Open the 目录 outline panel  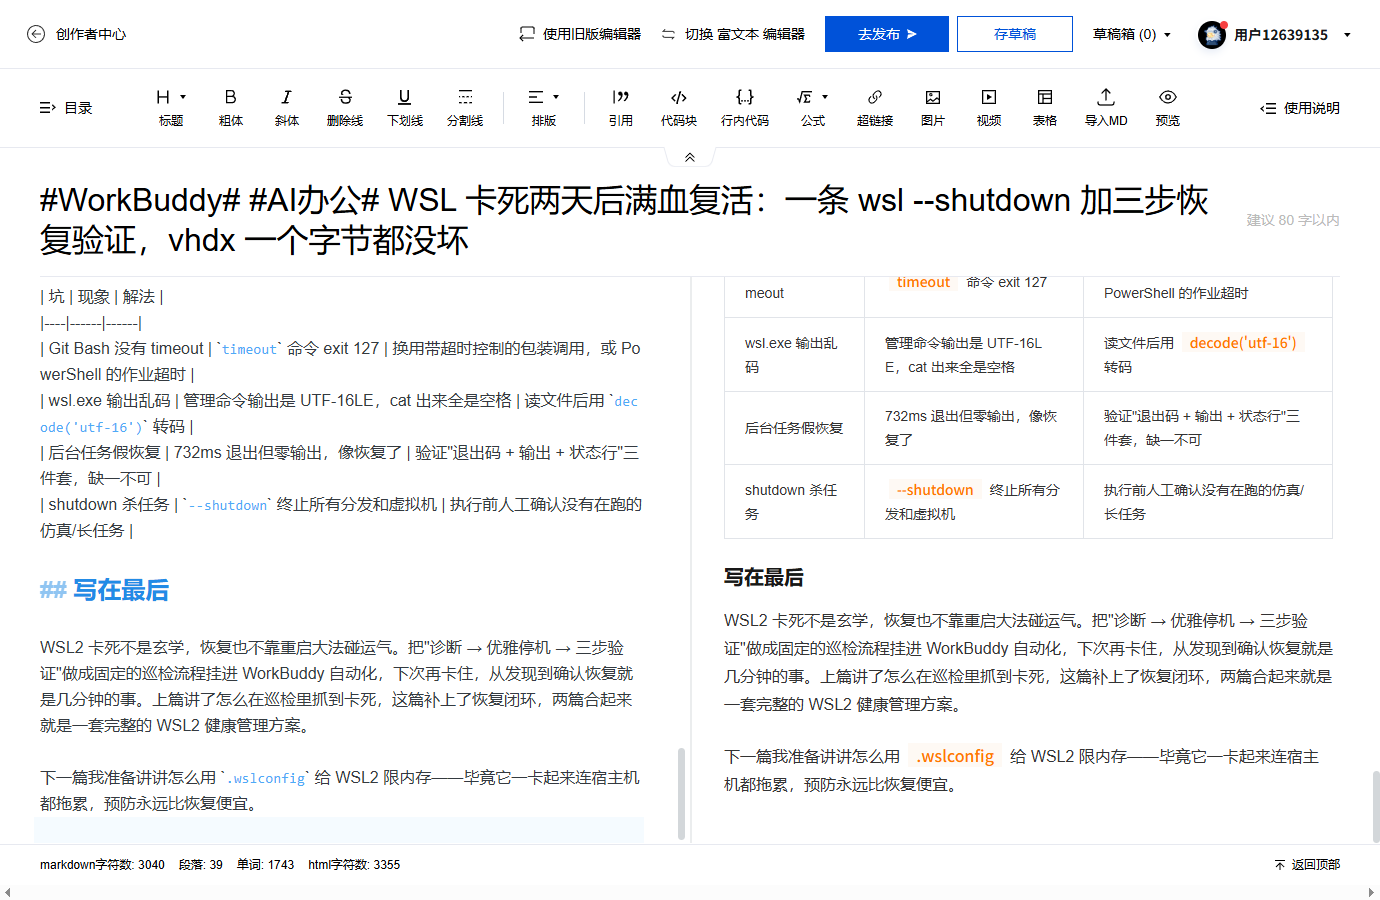point(66,108)
